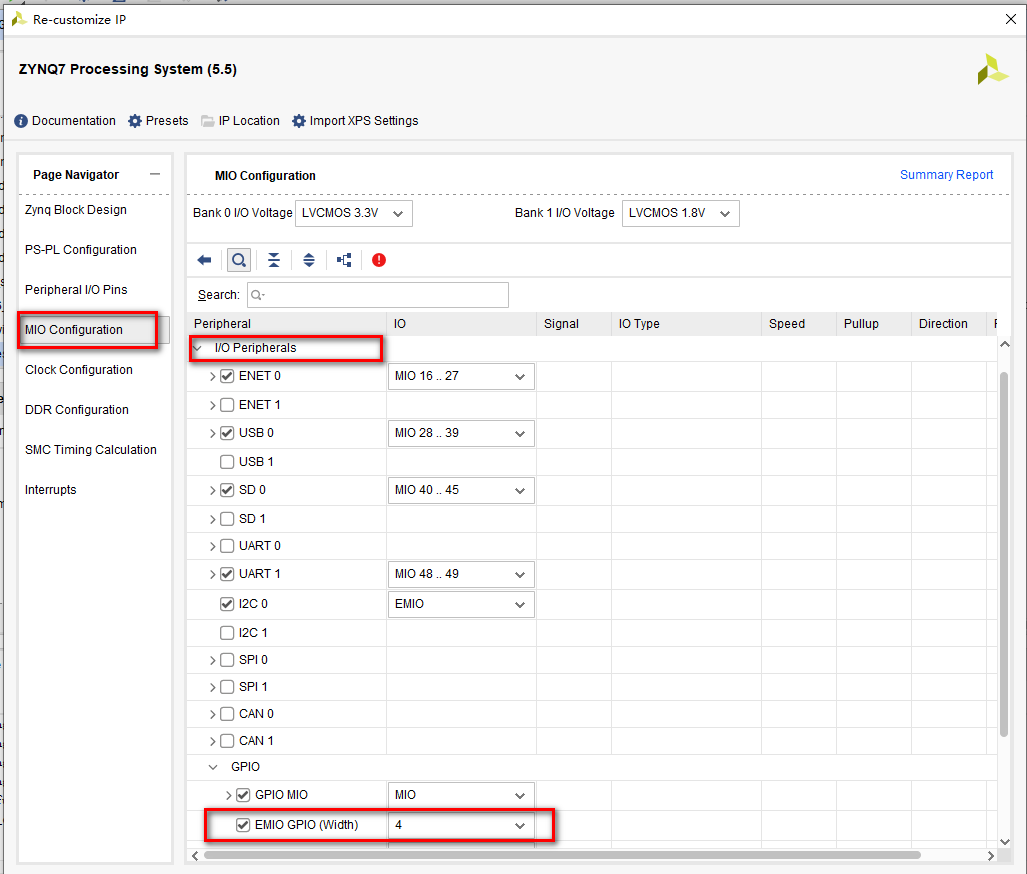Expand the UART 1 row arrow
This screenshot has height=874, width=1027.
pos(212,575)
